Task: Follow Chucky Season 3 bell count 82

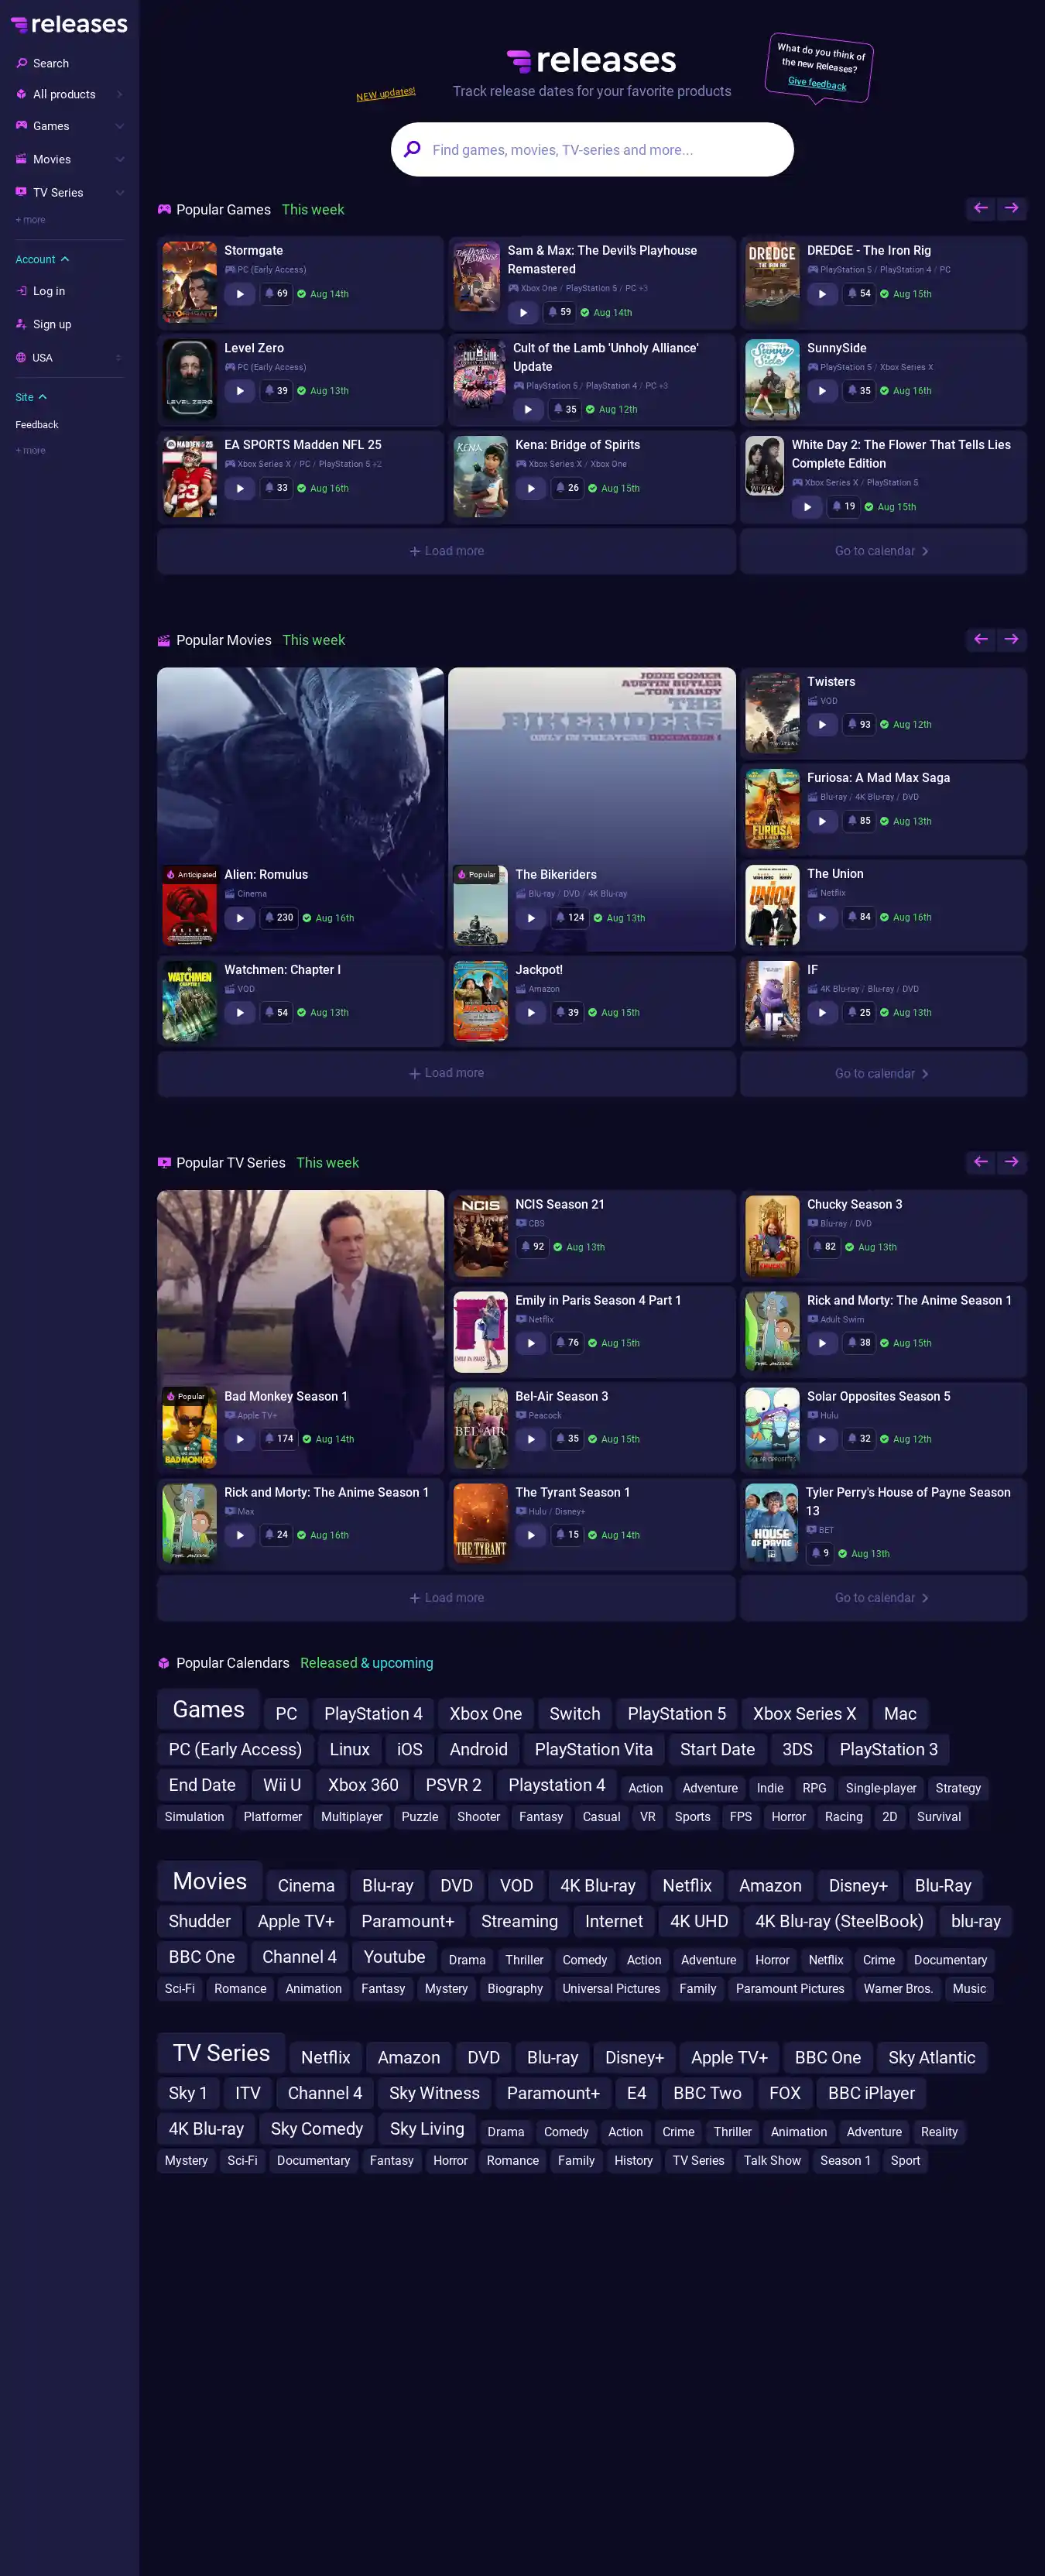Action: (x=824, y=1247)
